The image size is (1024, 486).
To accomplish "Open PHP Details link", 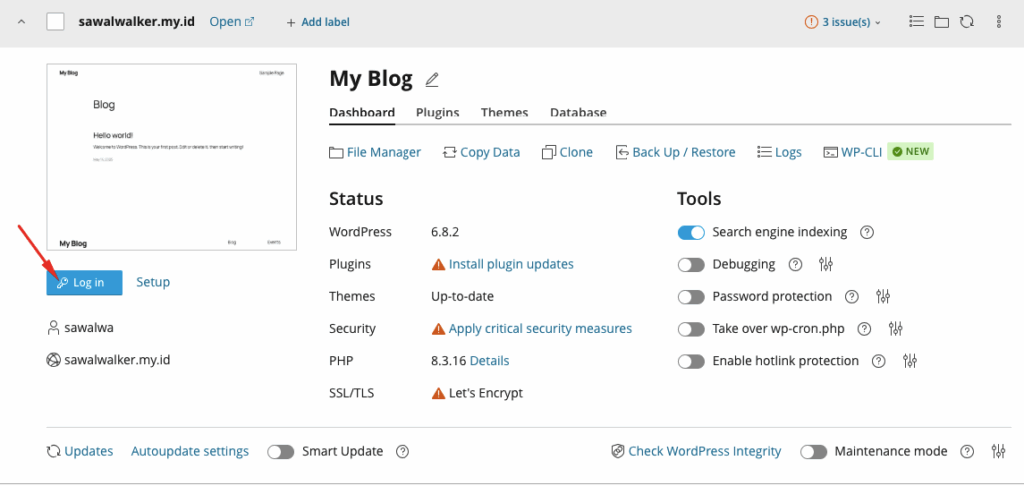I will (x=489, y=361).
